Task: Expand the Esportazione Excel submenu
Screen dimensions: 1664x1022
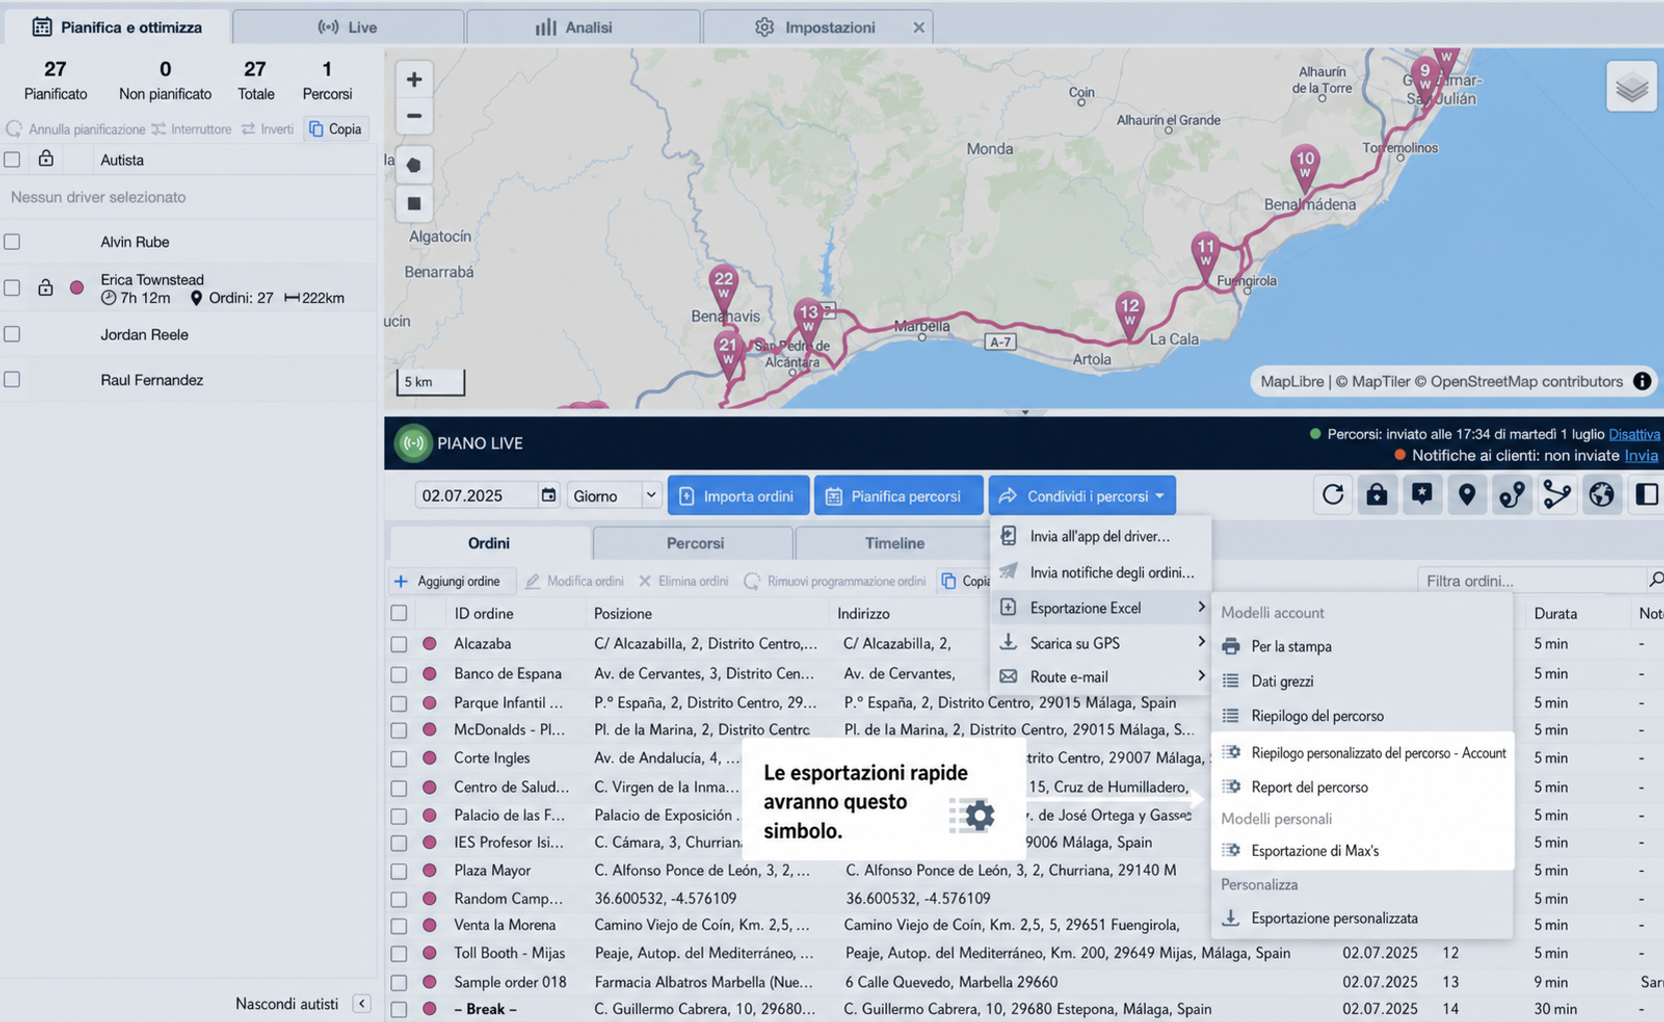Action: click(1100, 608)
